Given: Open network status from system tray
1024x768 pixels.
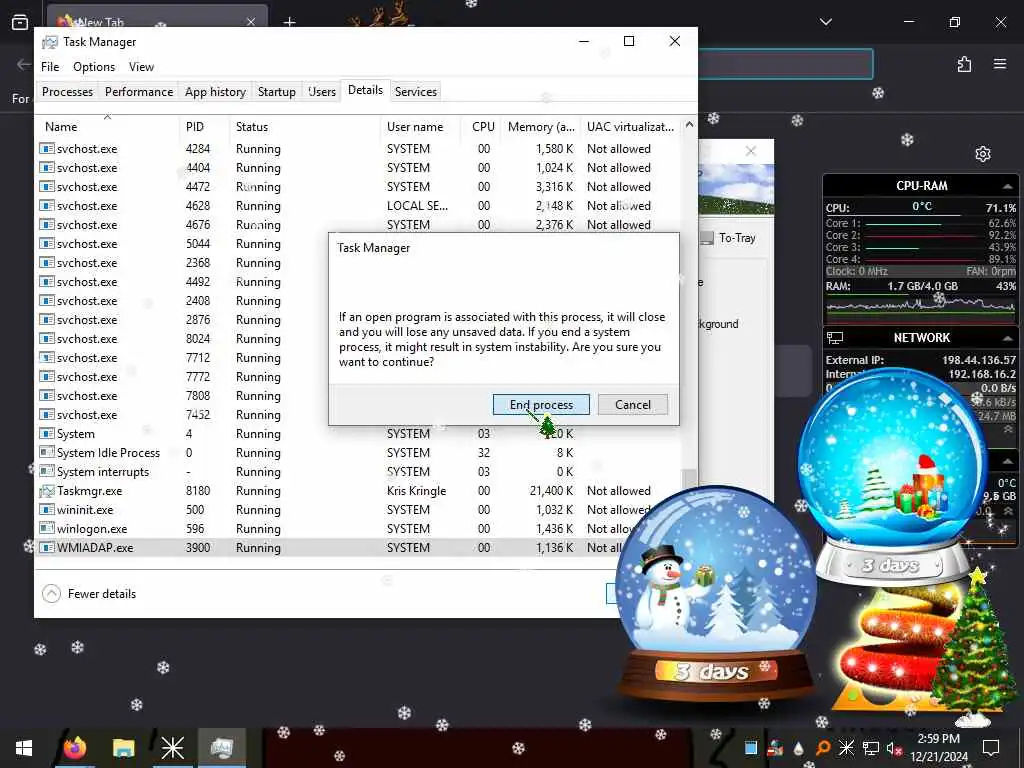Looking at the screenshot, I should pos(870,748).
